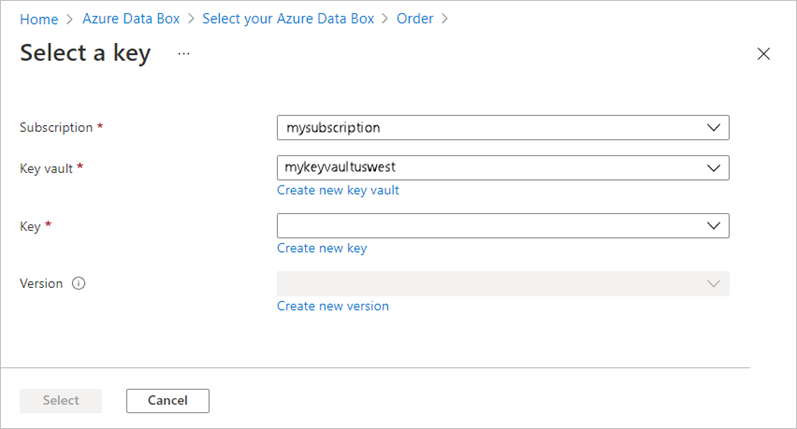Click the Select a key heading

click(x=85, y=53)
